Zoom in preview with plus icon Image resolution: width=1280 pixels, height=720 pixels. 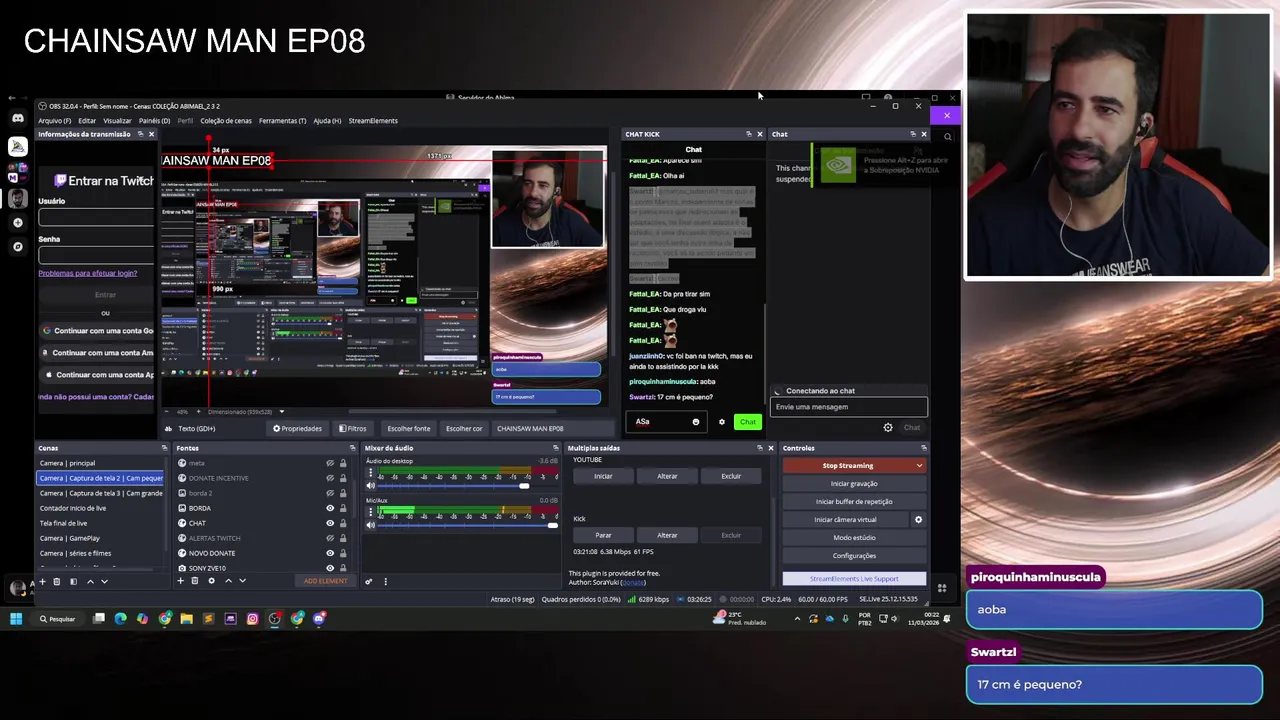coord(199,411)
